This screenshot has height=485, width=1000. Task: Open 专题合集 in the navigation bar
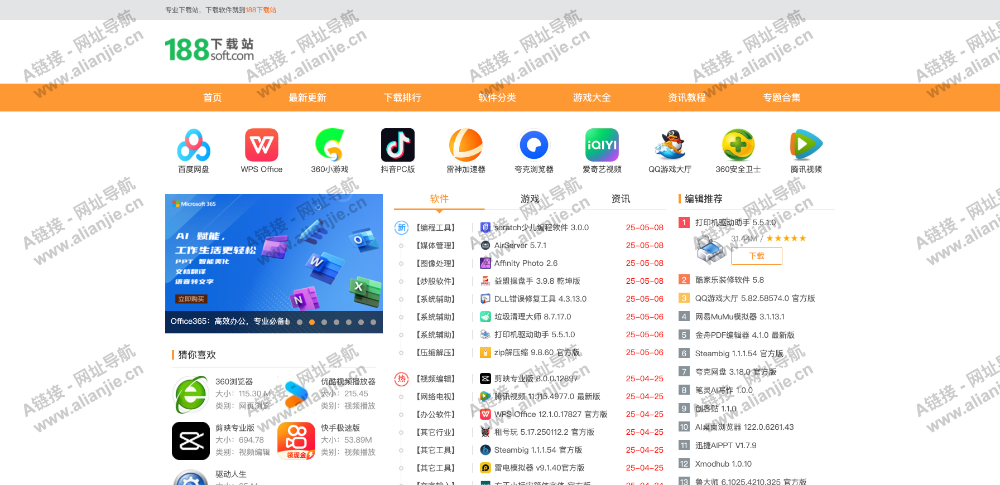tap(782, 98)
